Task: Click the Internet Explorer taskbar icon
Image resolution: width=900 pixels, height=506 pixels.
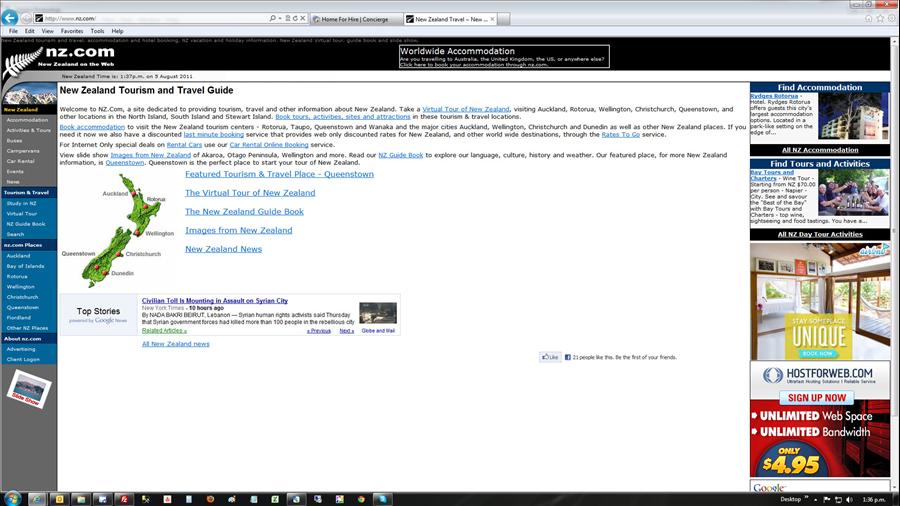Action: (x=37, y=499)
